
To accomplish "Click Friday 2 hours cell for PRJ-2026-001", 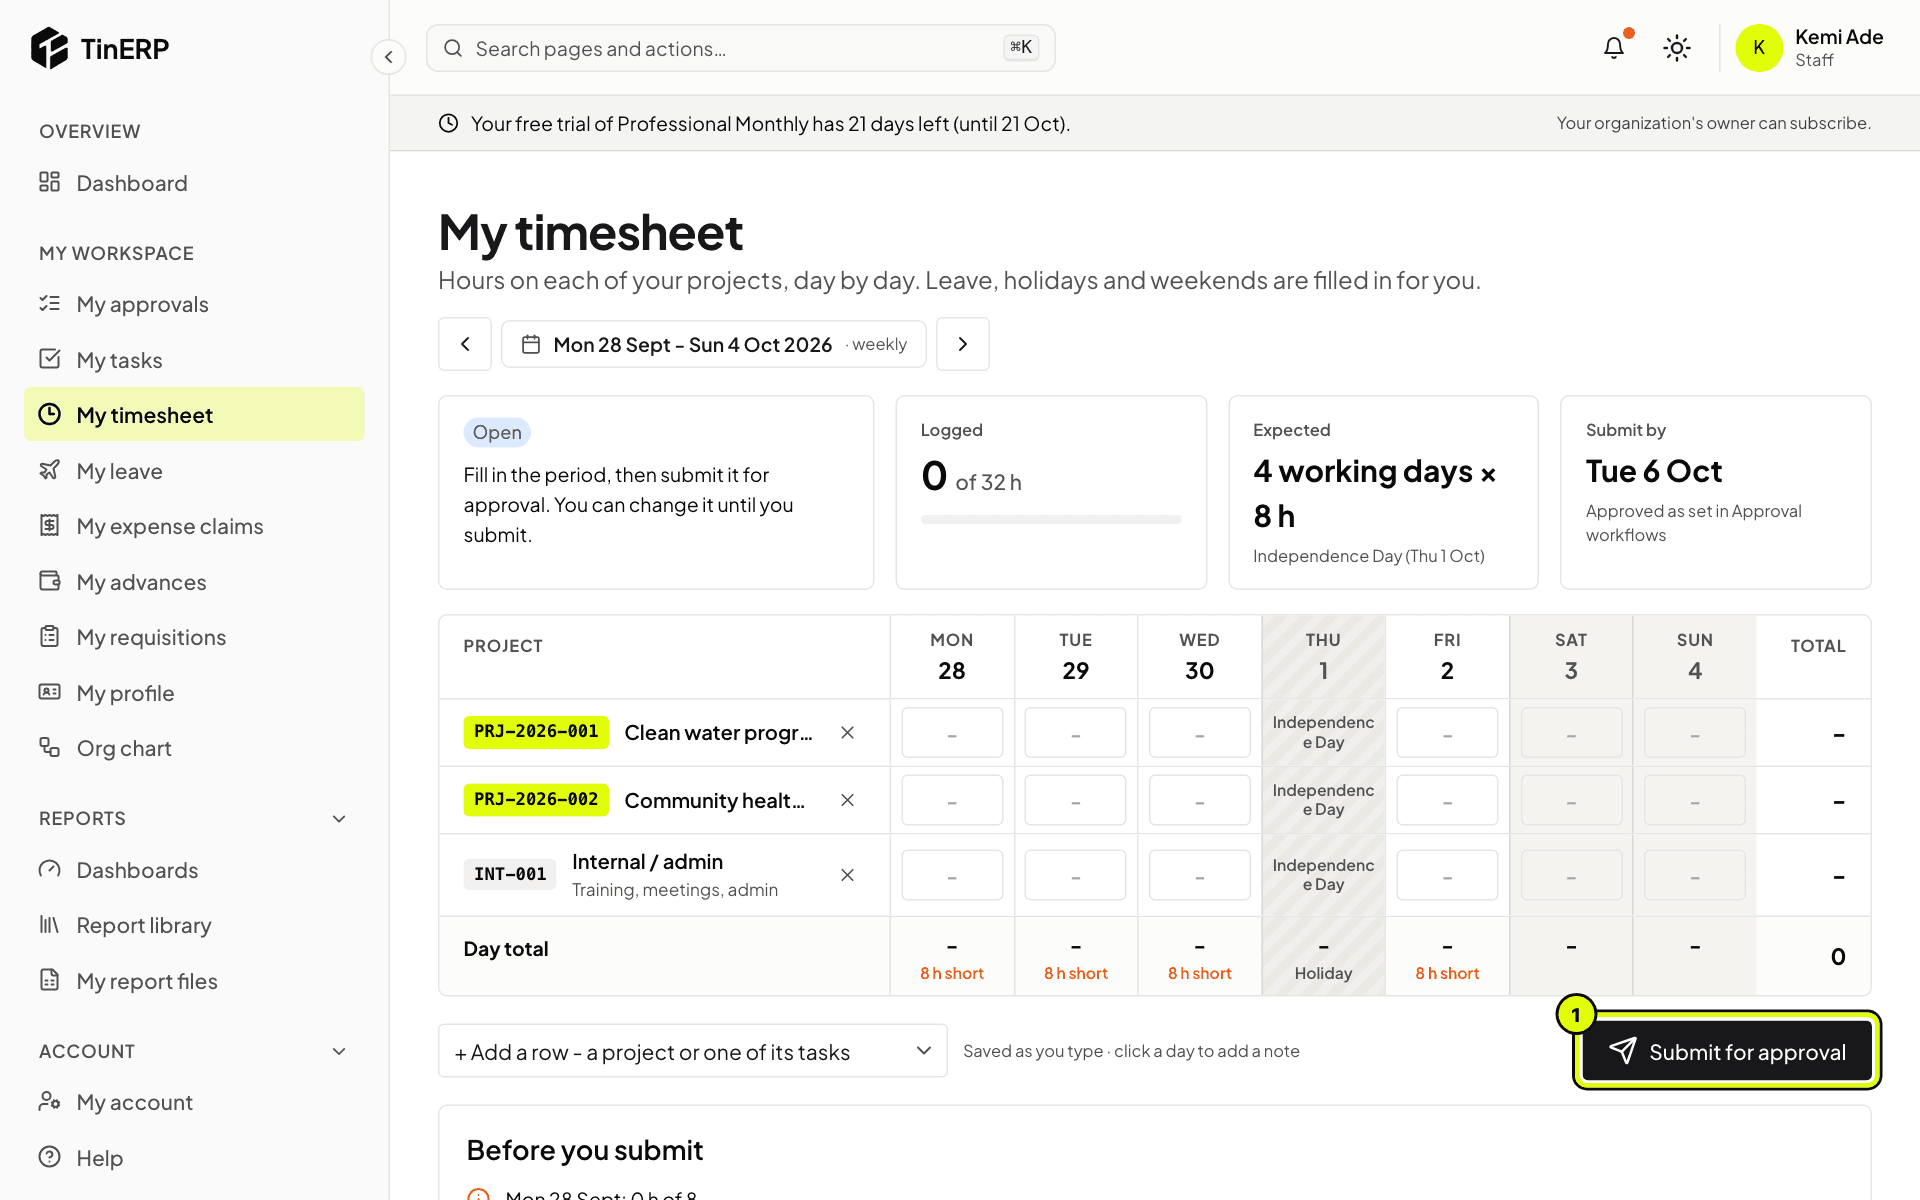I will (1447, 733).
